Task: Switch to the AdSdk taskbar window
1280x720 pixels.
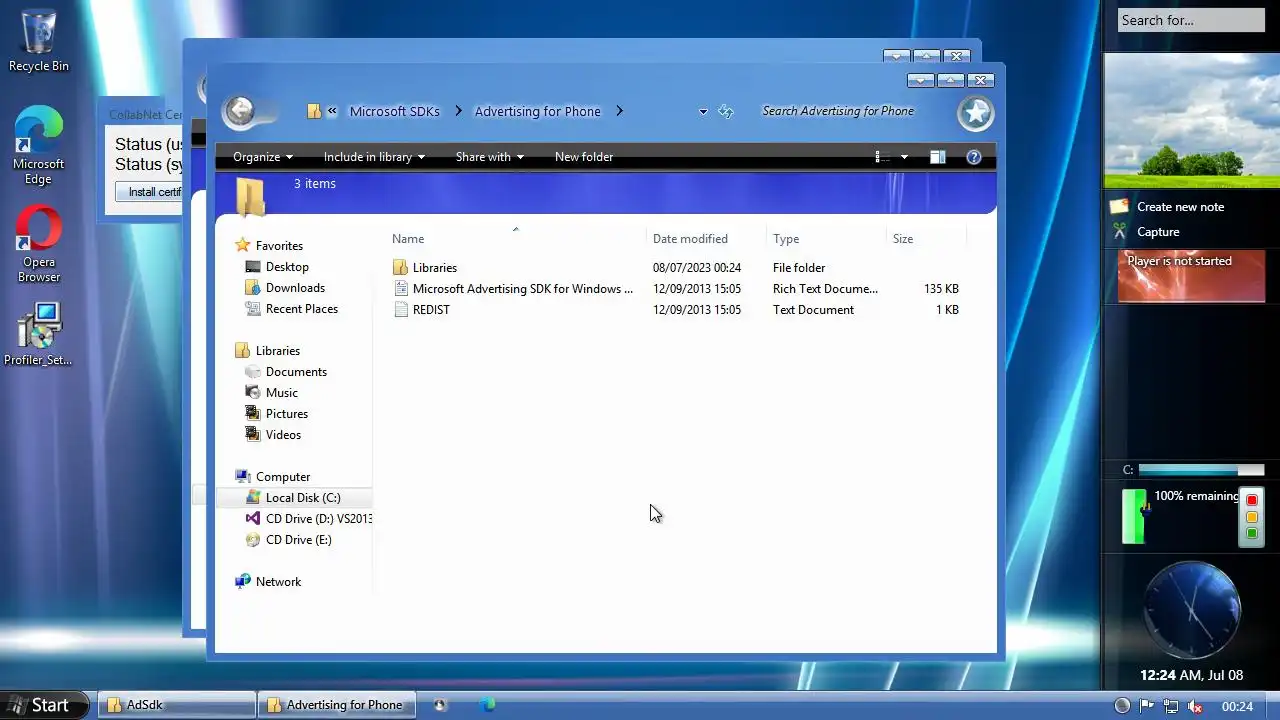Action: [177, 705]
